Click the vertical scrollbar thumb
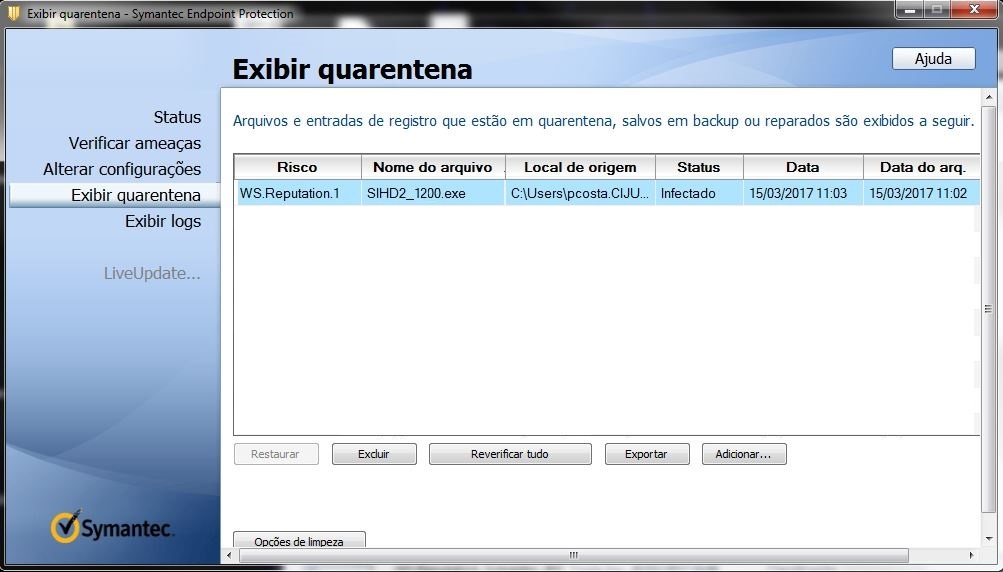 (x=988, y=309)
